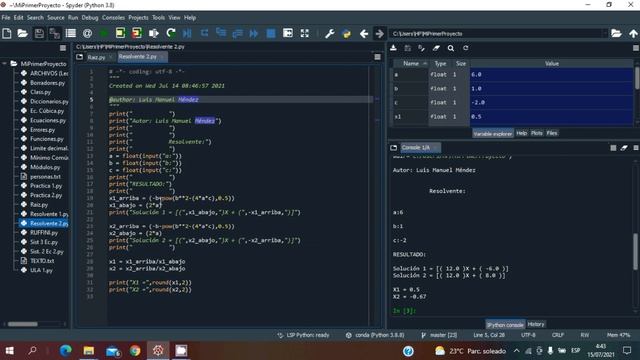Viewport: 640px width, 360px height.
Task: Open the Edit menu
Action: (18, 18)
